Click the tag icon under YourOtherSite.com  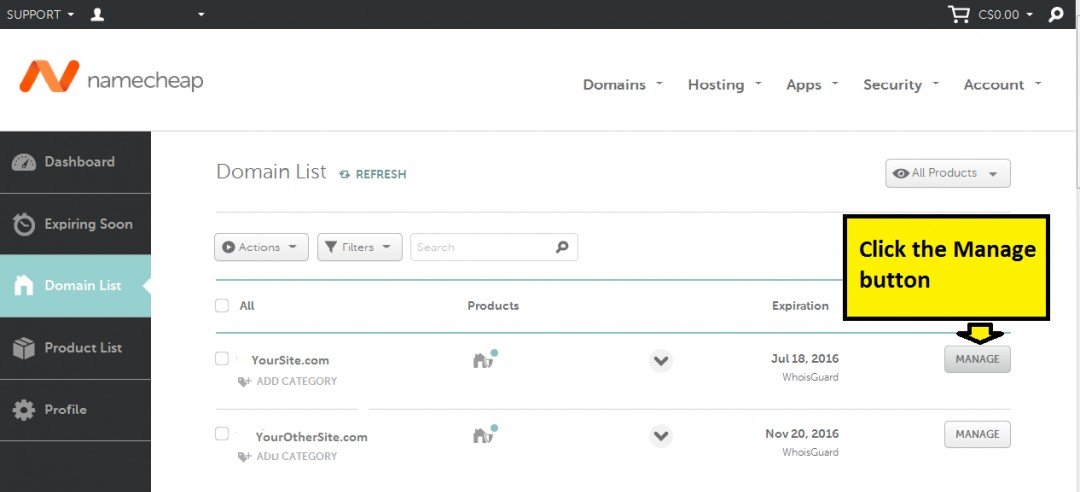244,456
